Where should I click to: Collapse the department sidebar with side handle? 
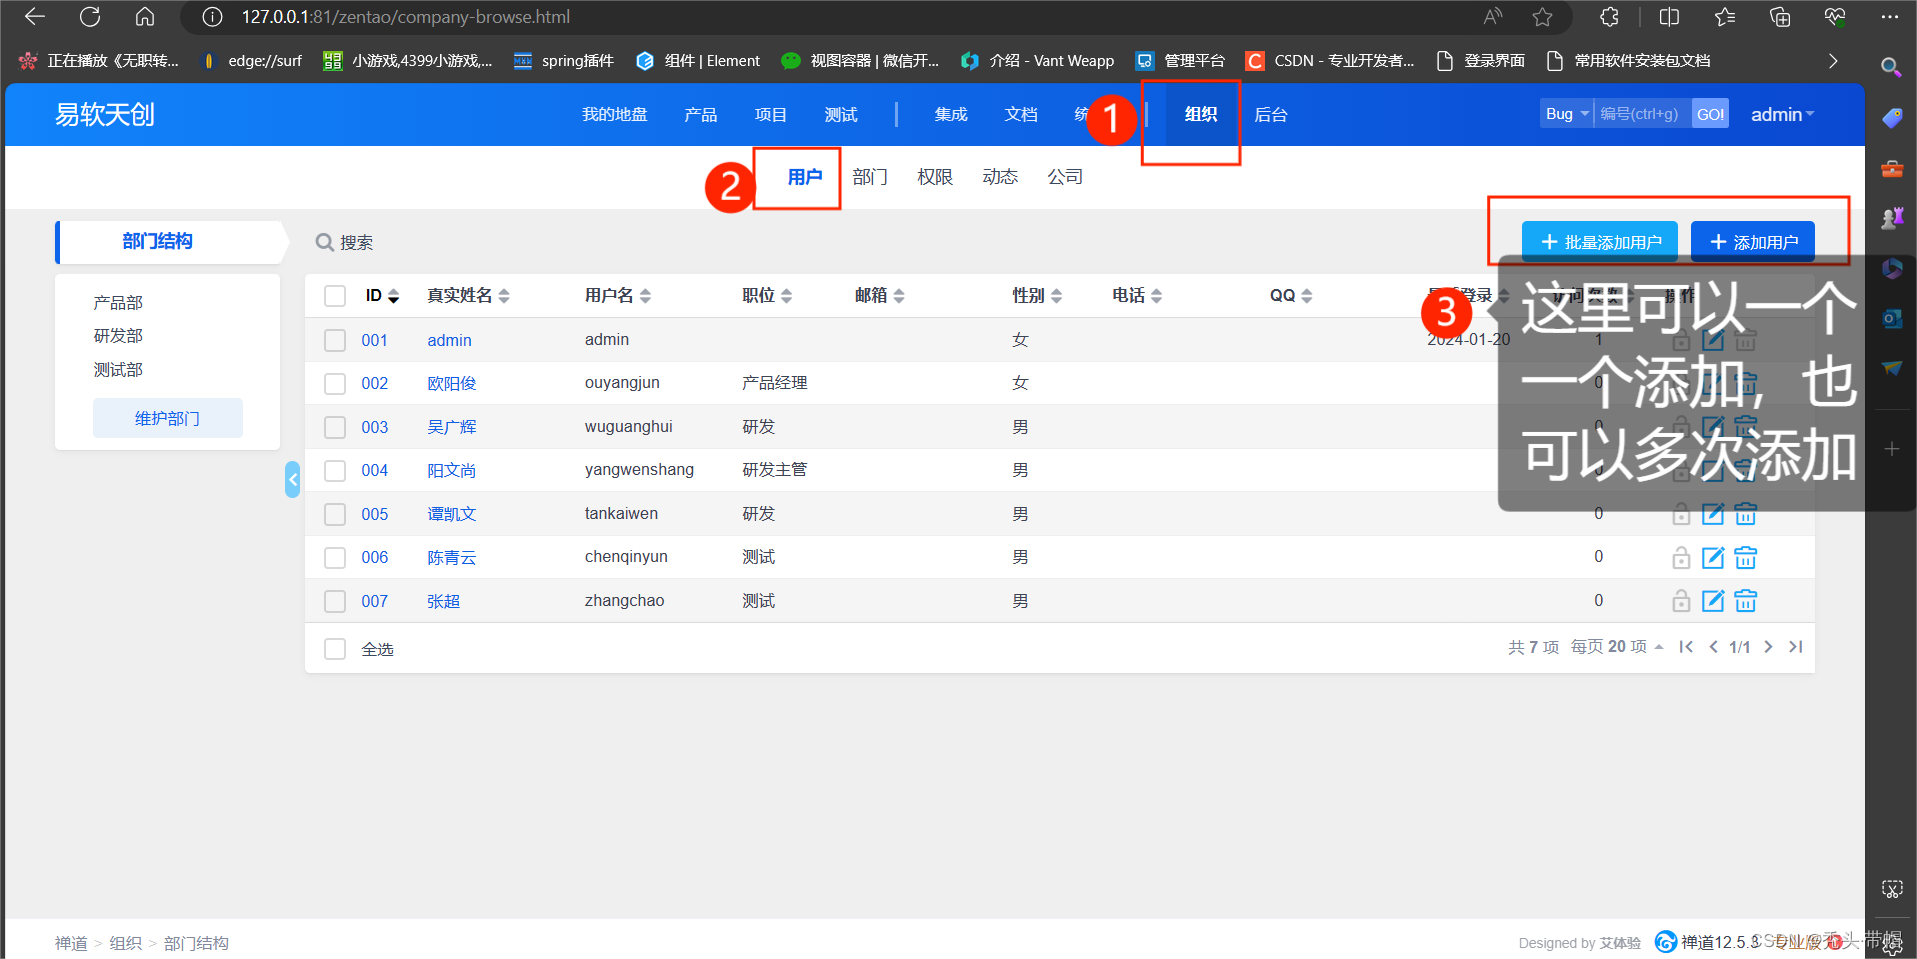click(292, 480)
